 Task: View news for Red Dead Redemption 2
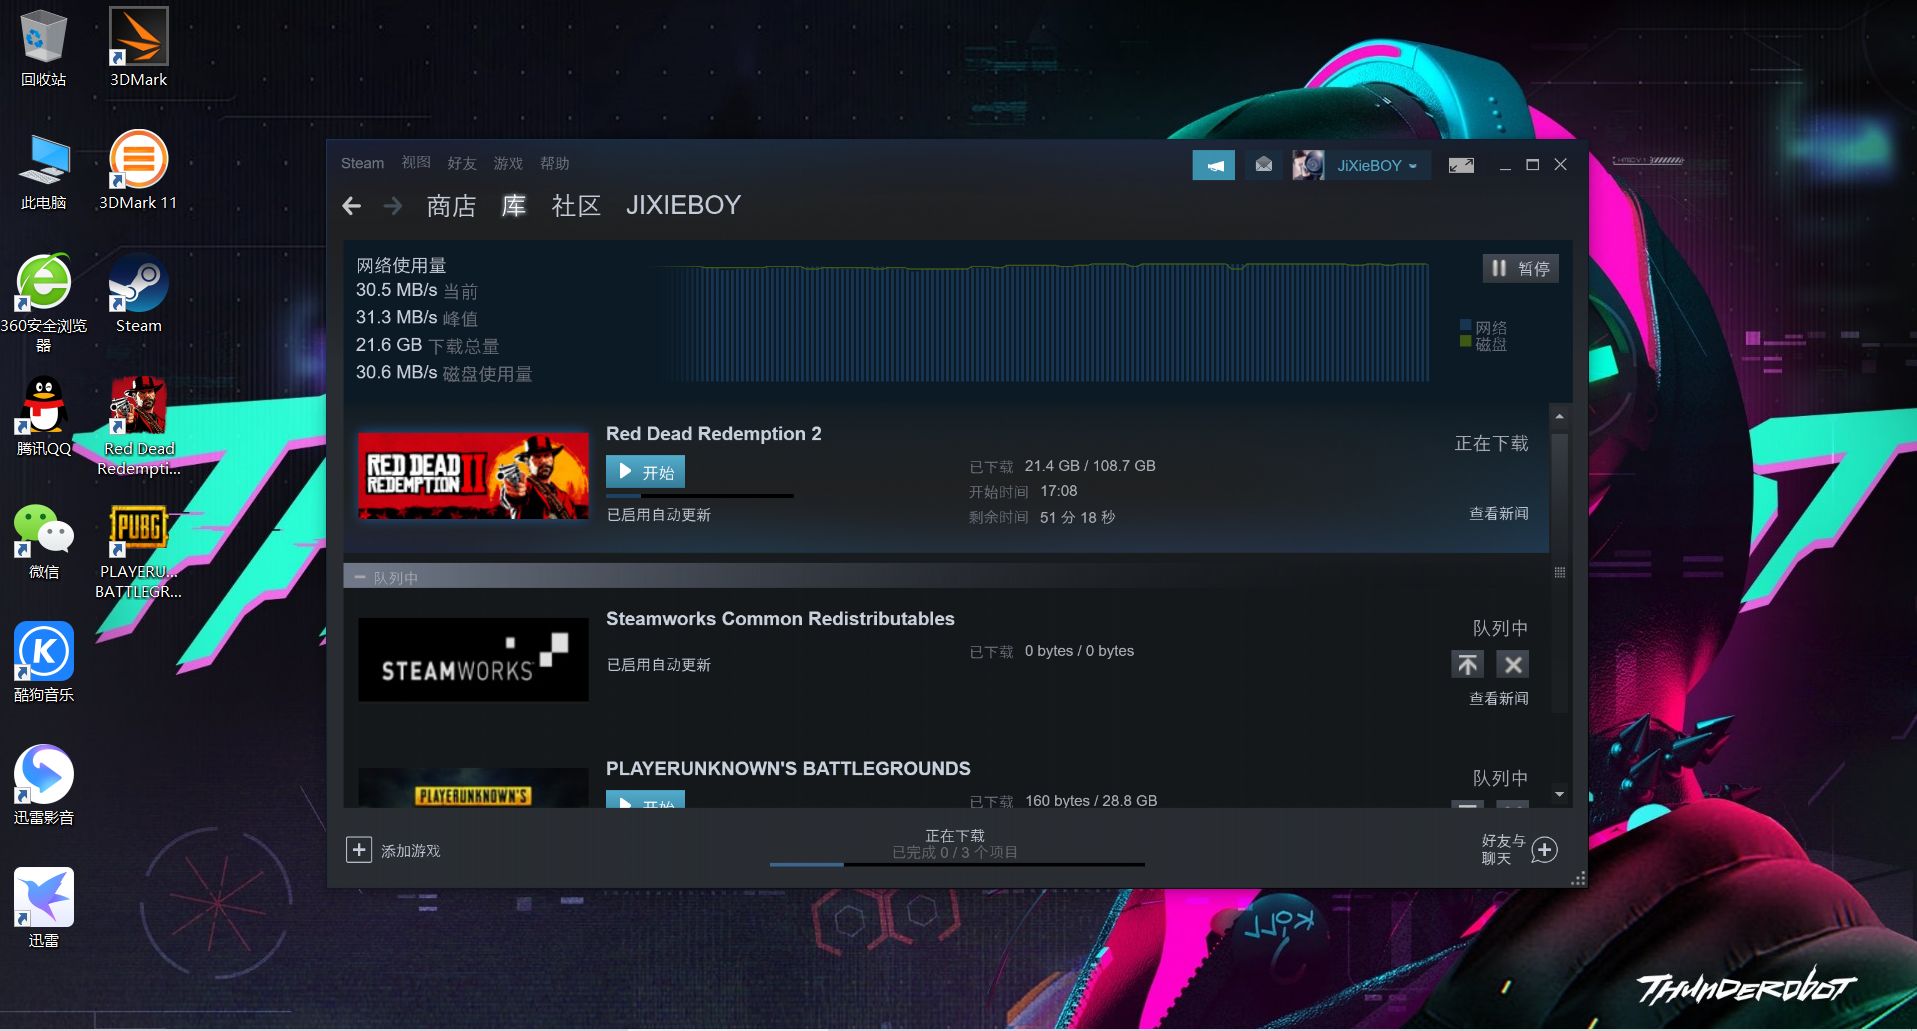[x=1498, y=514]
